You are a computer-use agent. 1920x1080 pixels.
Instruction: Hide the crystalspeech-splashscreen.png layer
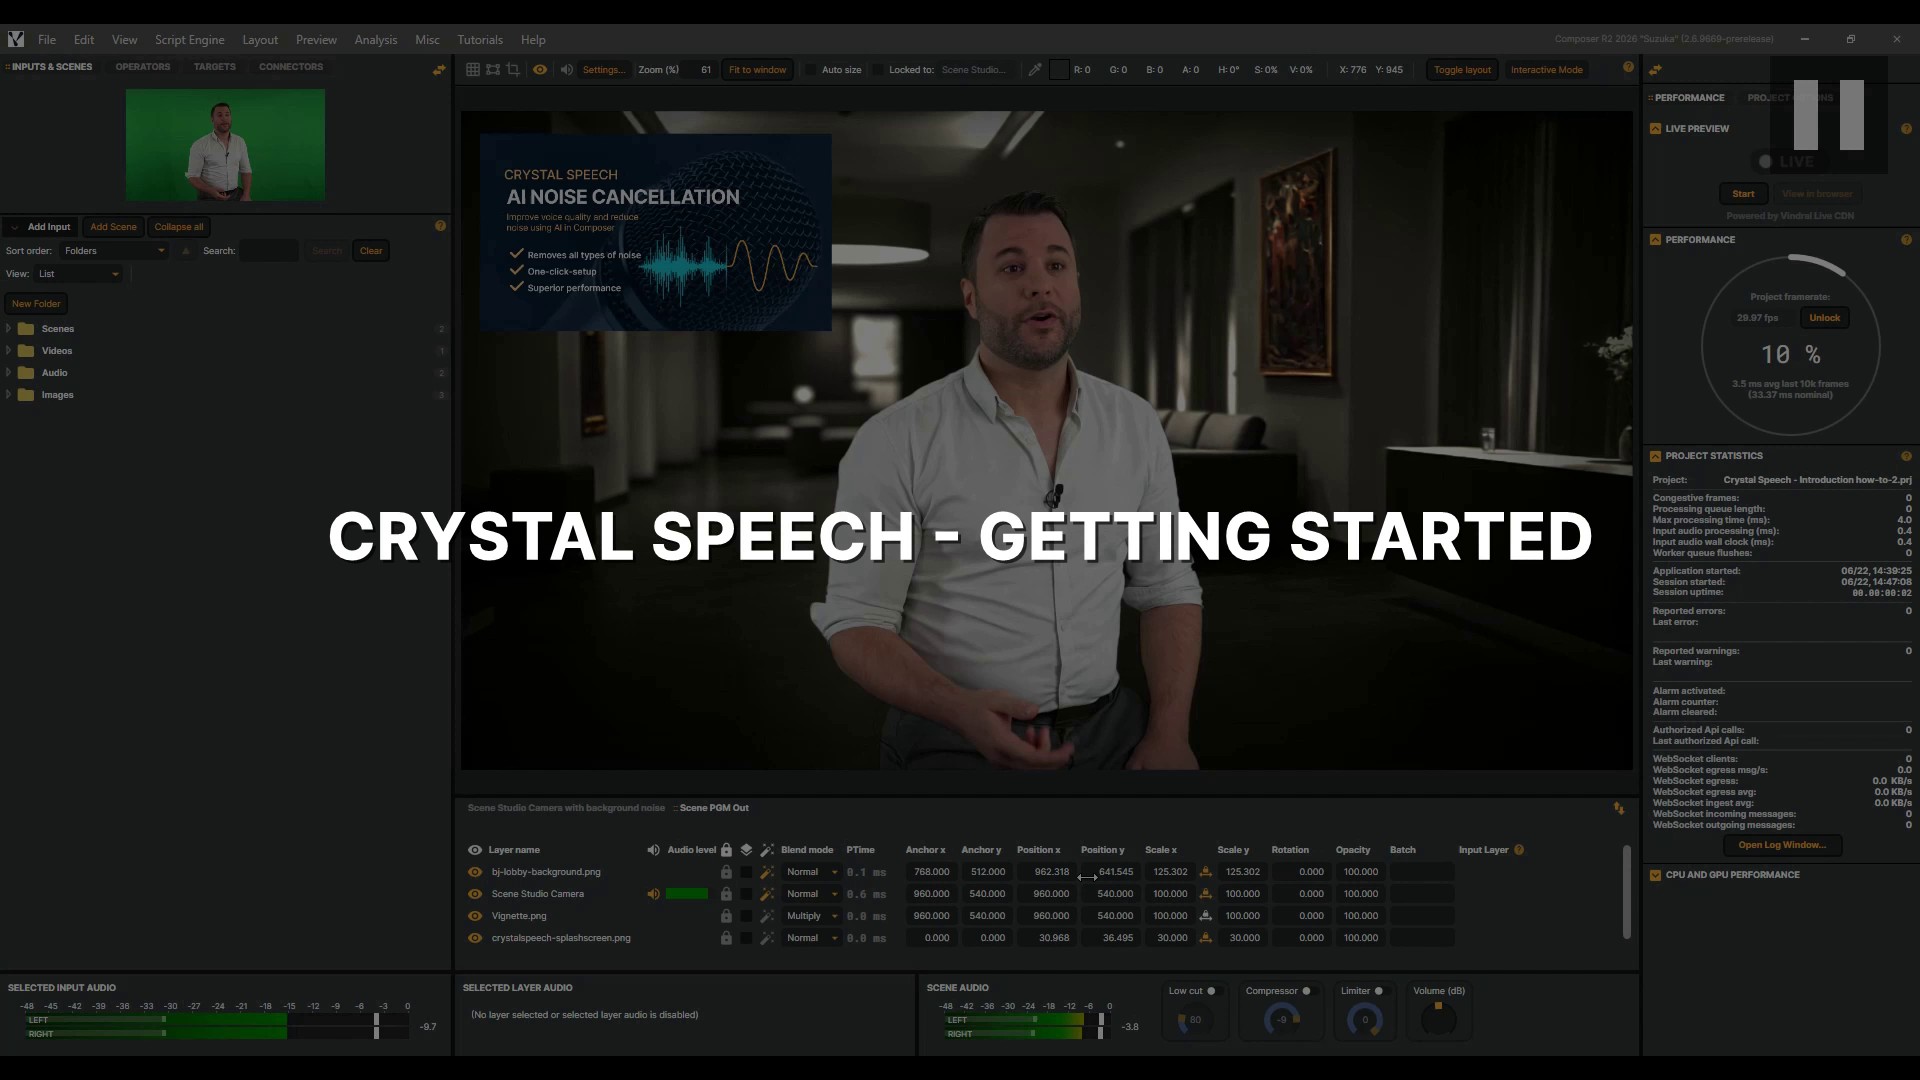coord(475,938)
